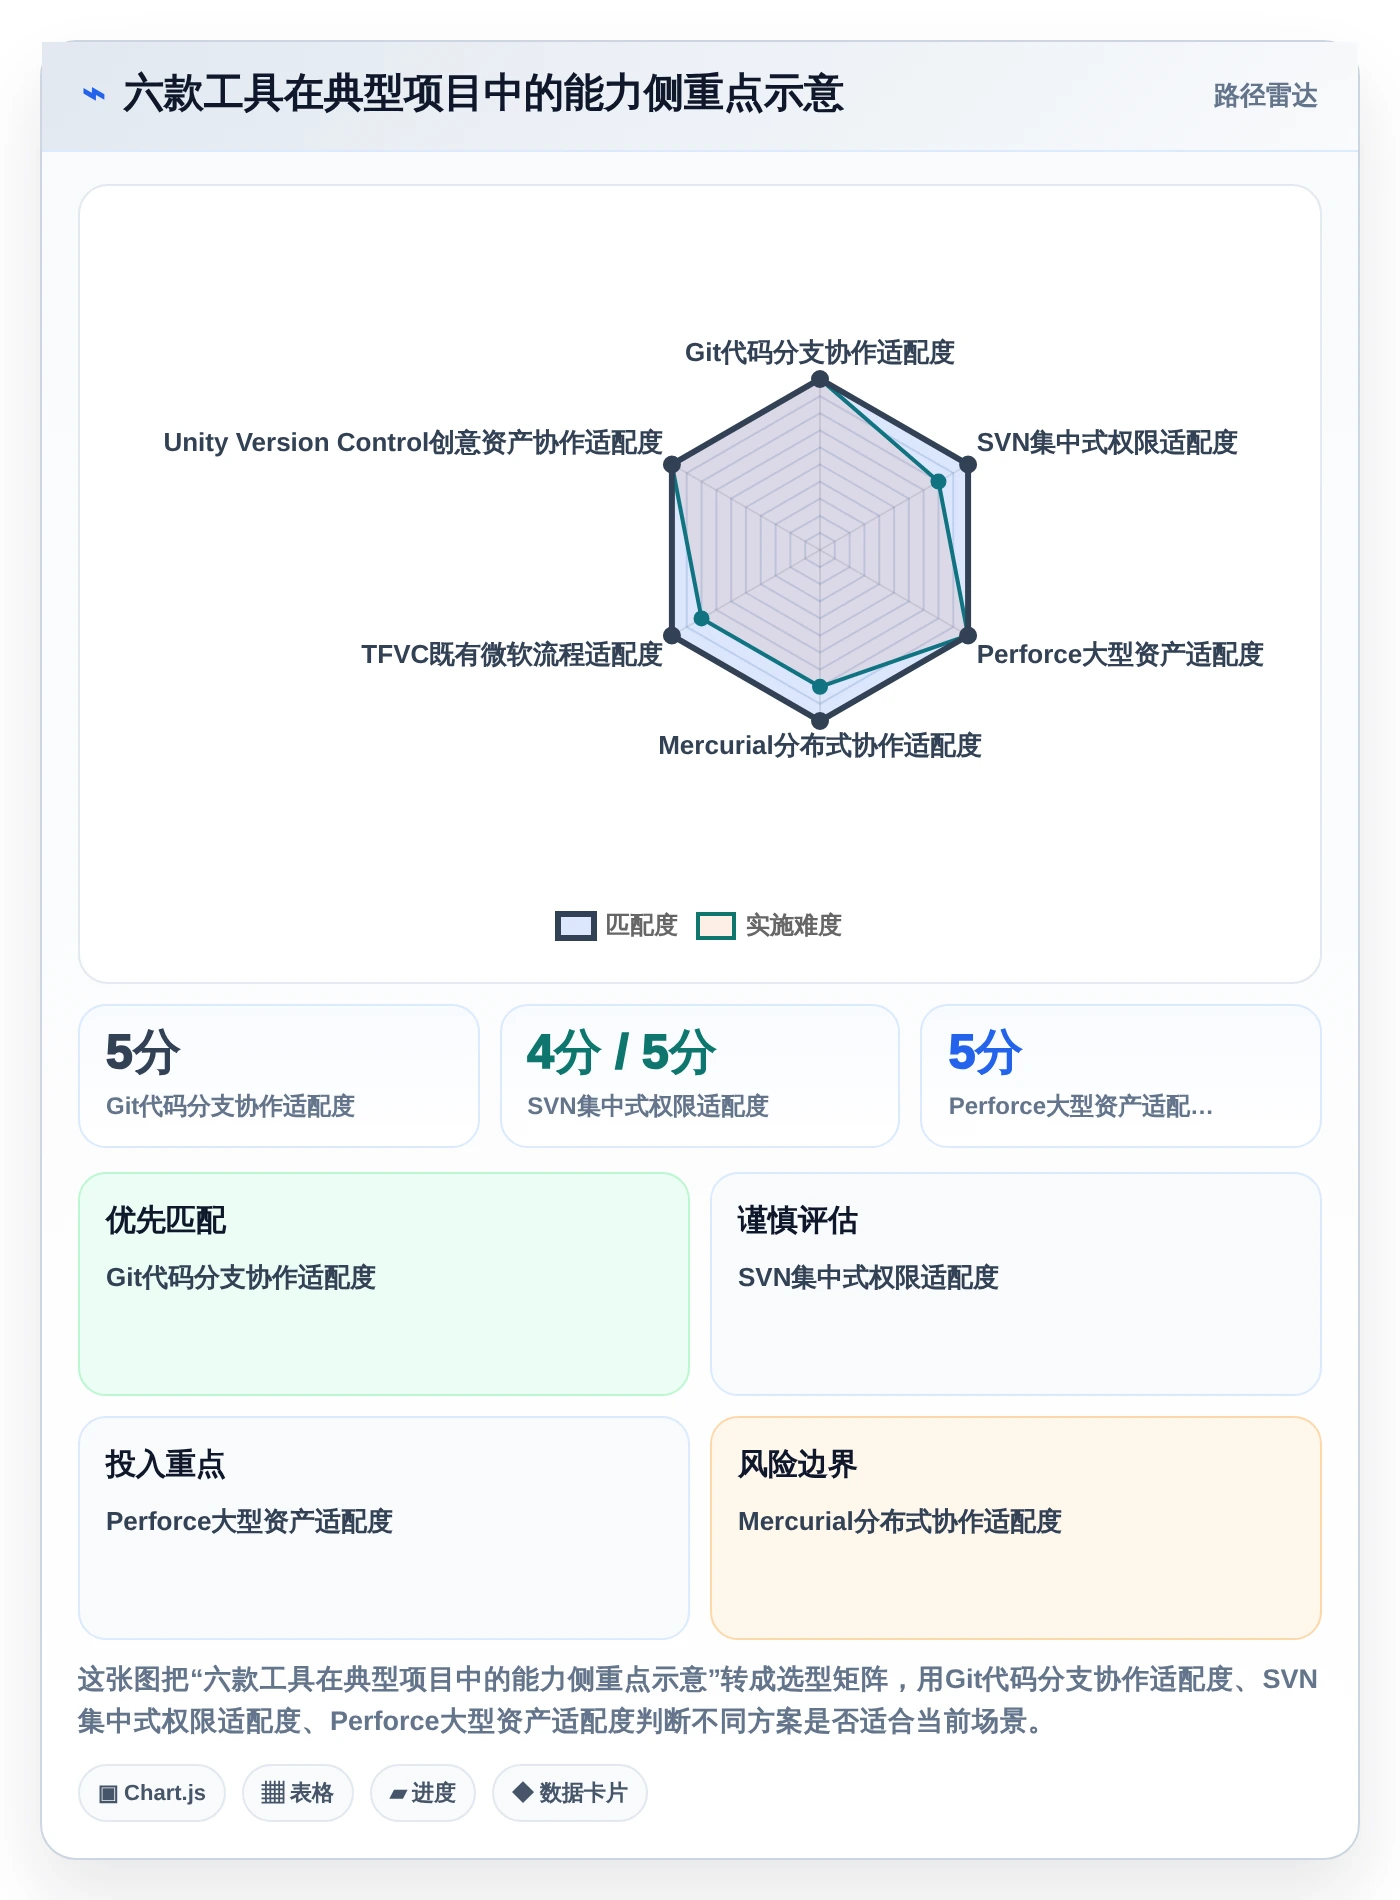This screenshot has height=1900, width=1400.
Task: Click the SVN集中式权限适配度 outer radar point
Action: (968, 464)
